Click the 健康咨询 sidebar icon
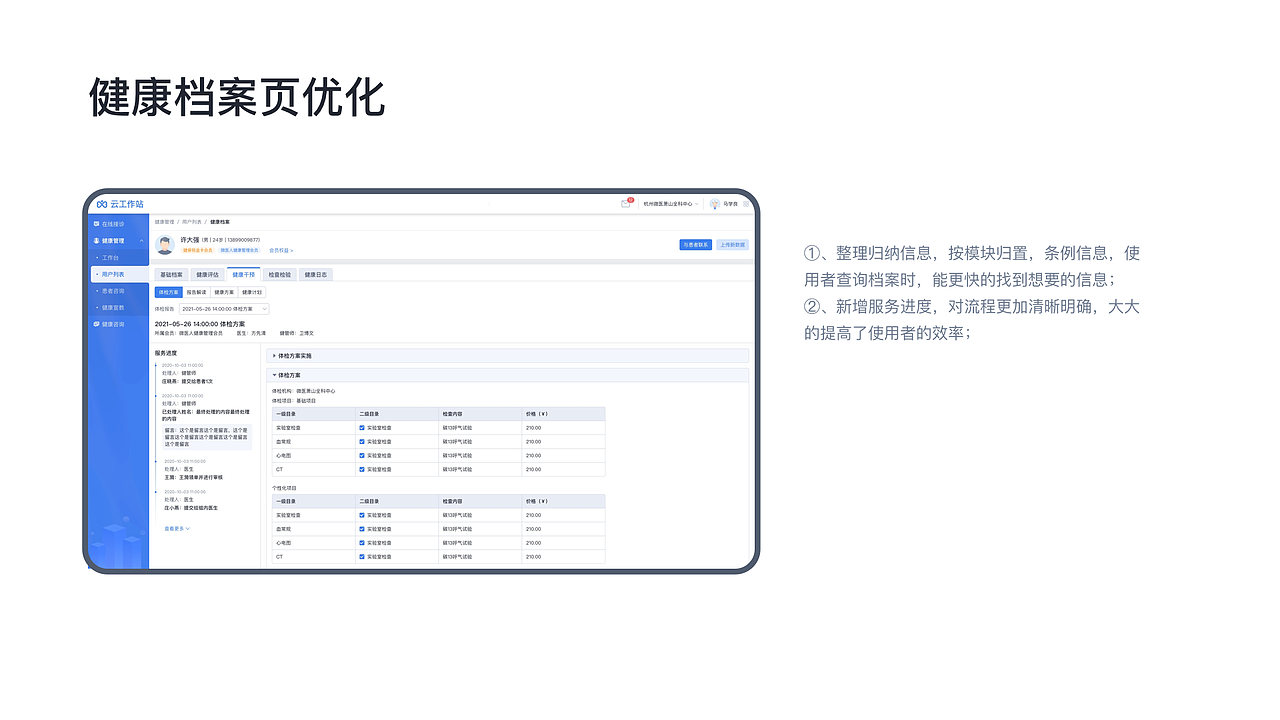This screenshot has height=720, width=1280. 96,324
